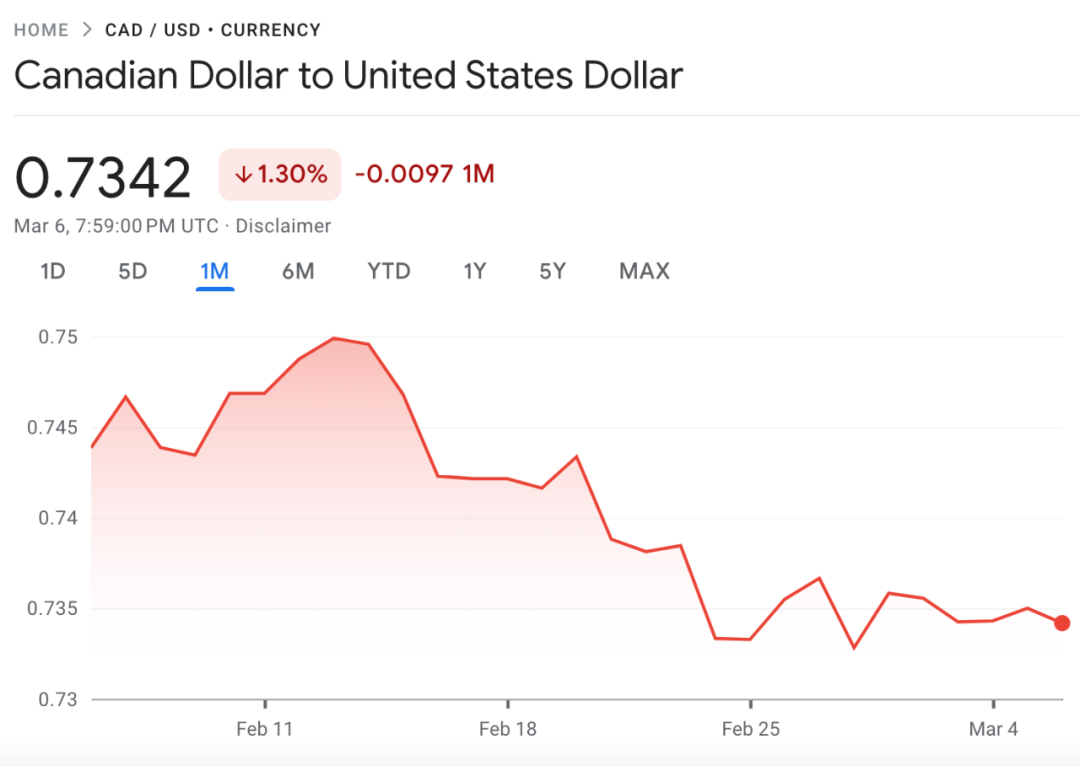
Task: Open the Disclaimer link
Action: [283, 226]
